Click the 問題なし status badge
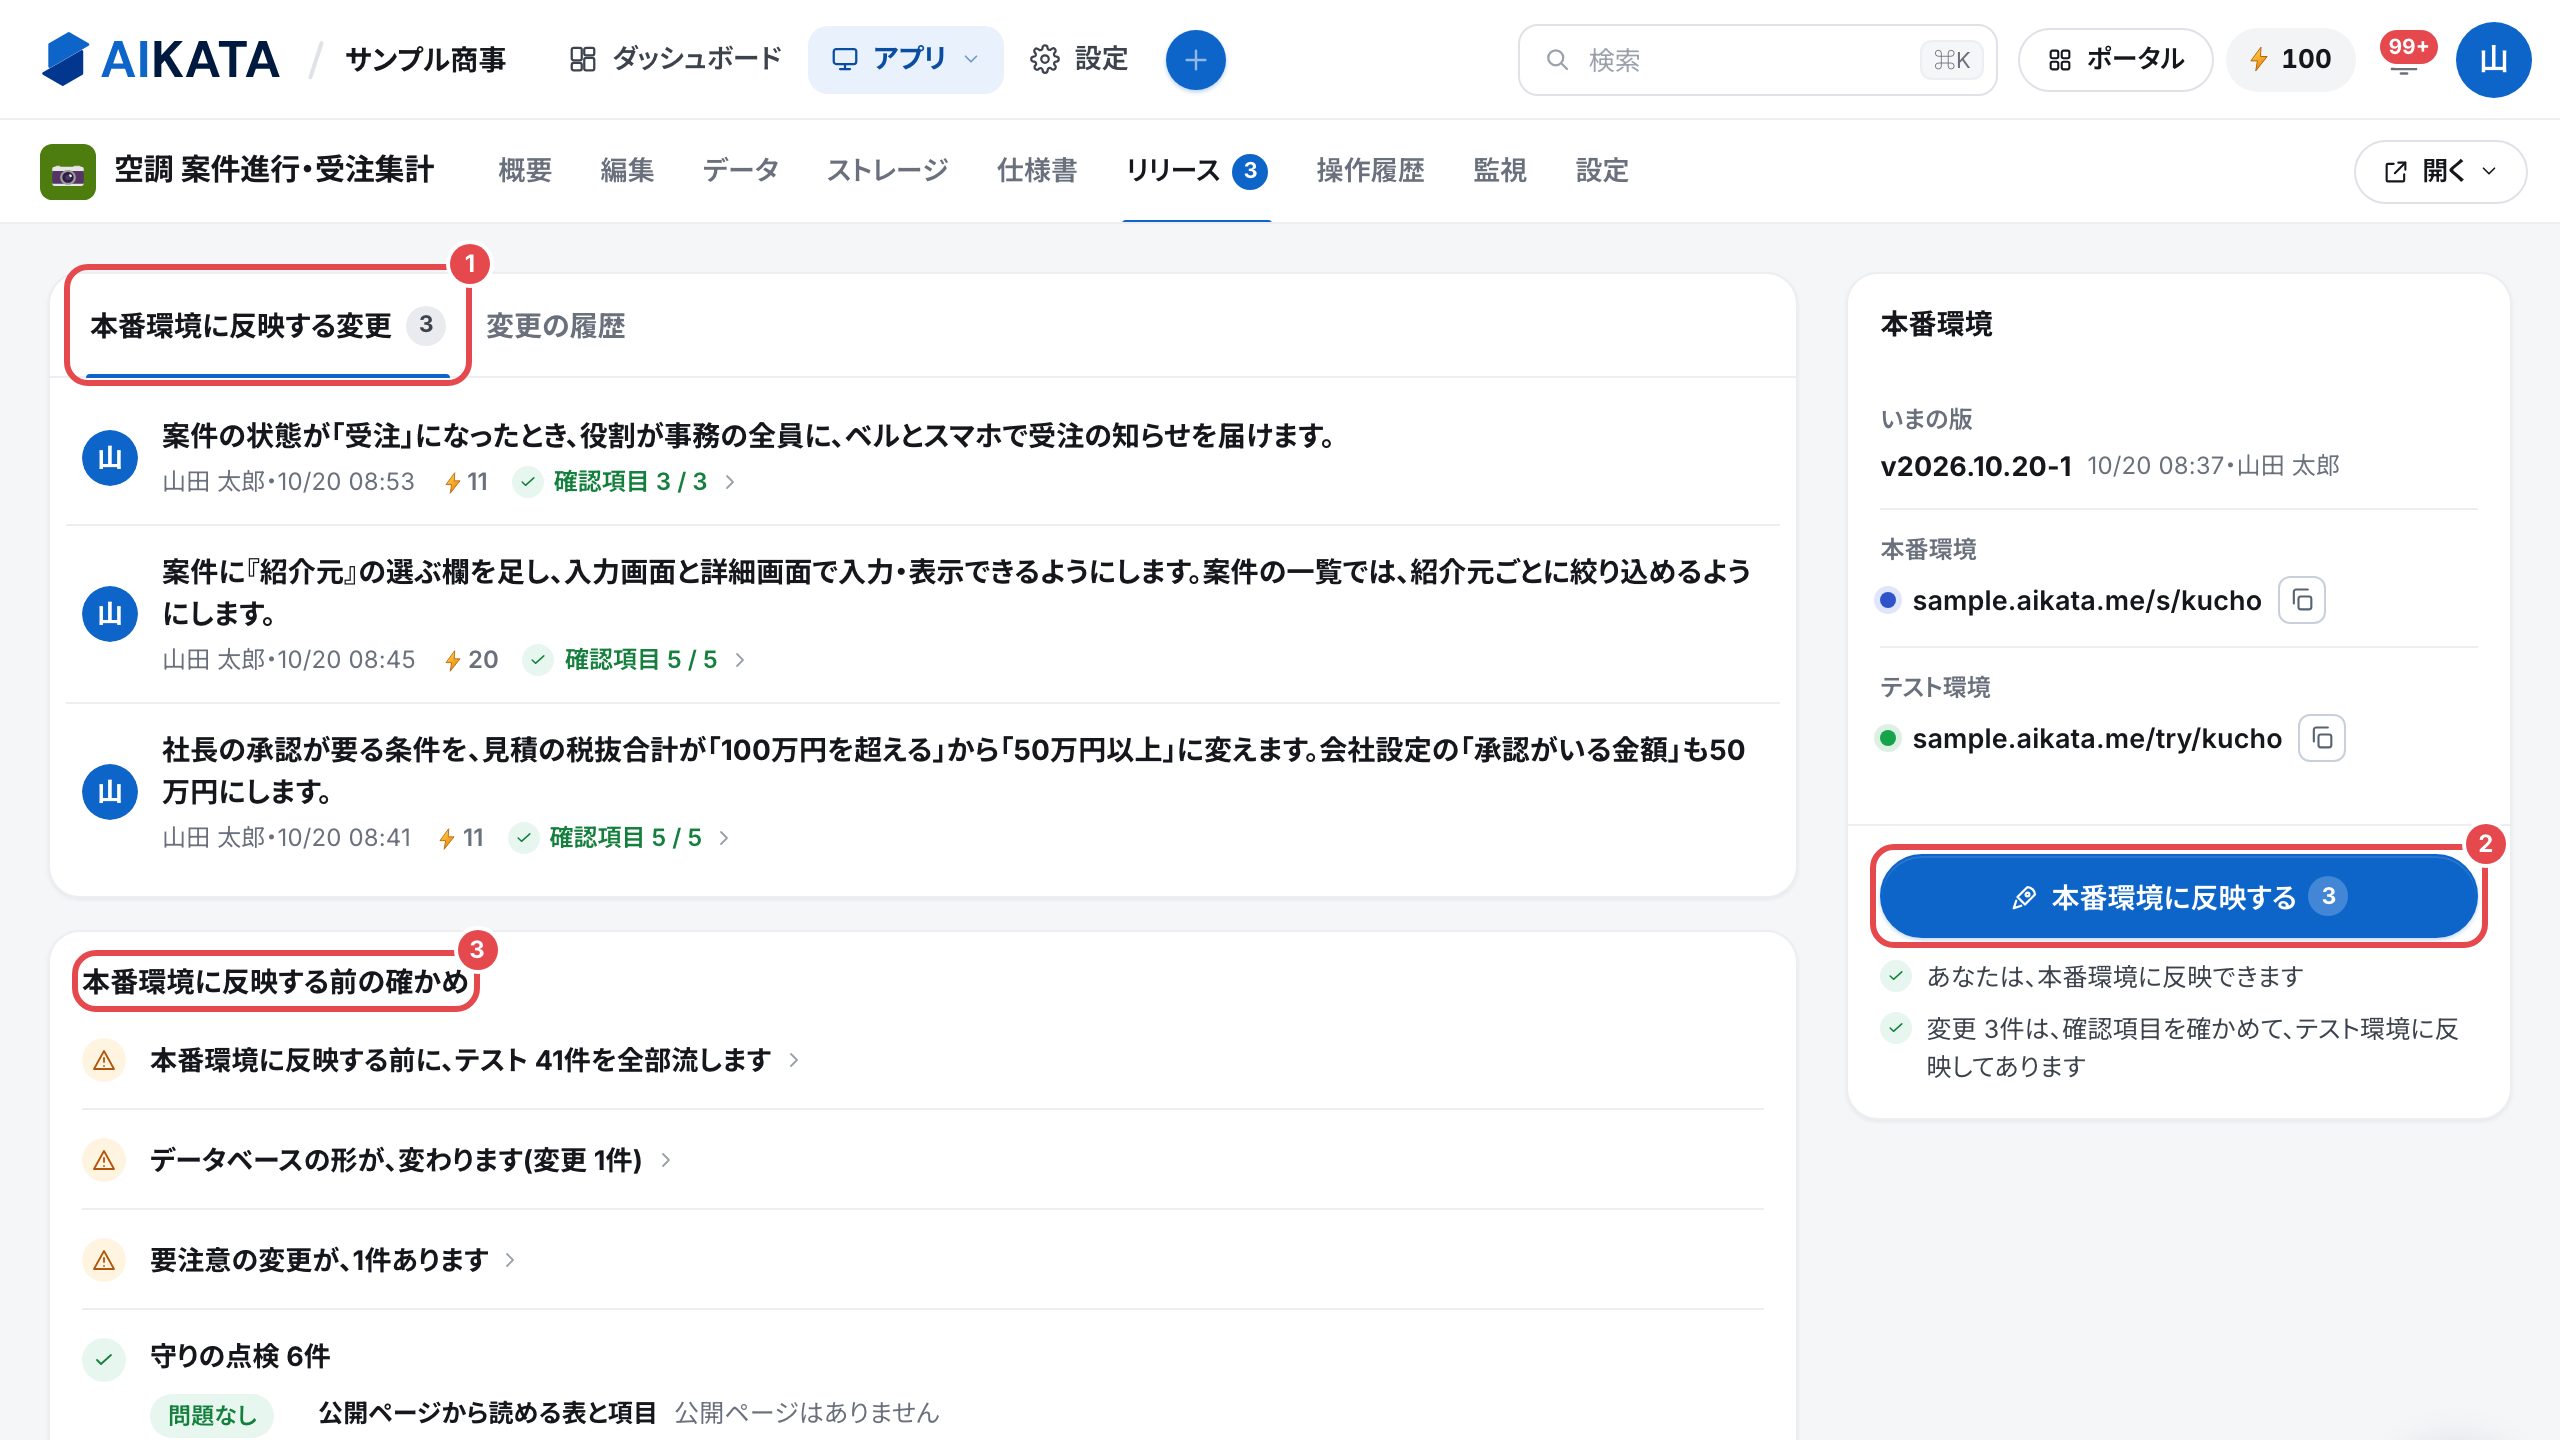 tap(212, 1414)
